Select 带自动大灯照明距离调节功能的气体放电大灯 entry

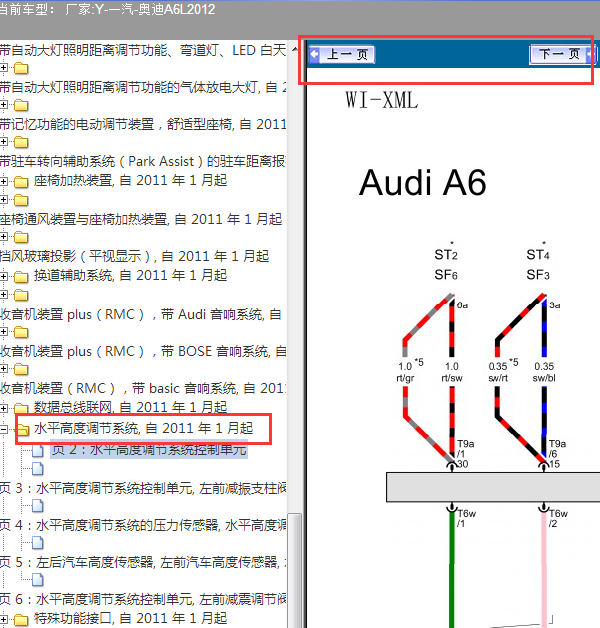coord(143,87)
